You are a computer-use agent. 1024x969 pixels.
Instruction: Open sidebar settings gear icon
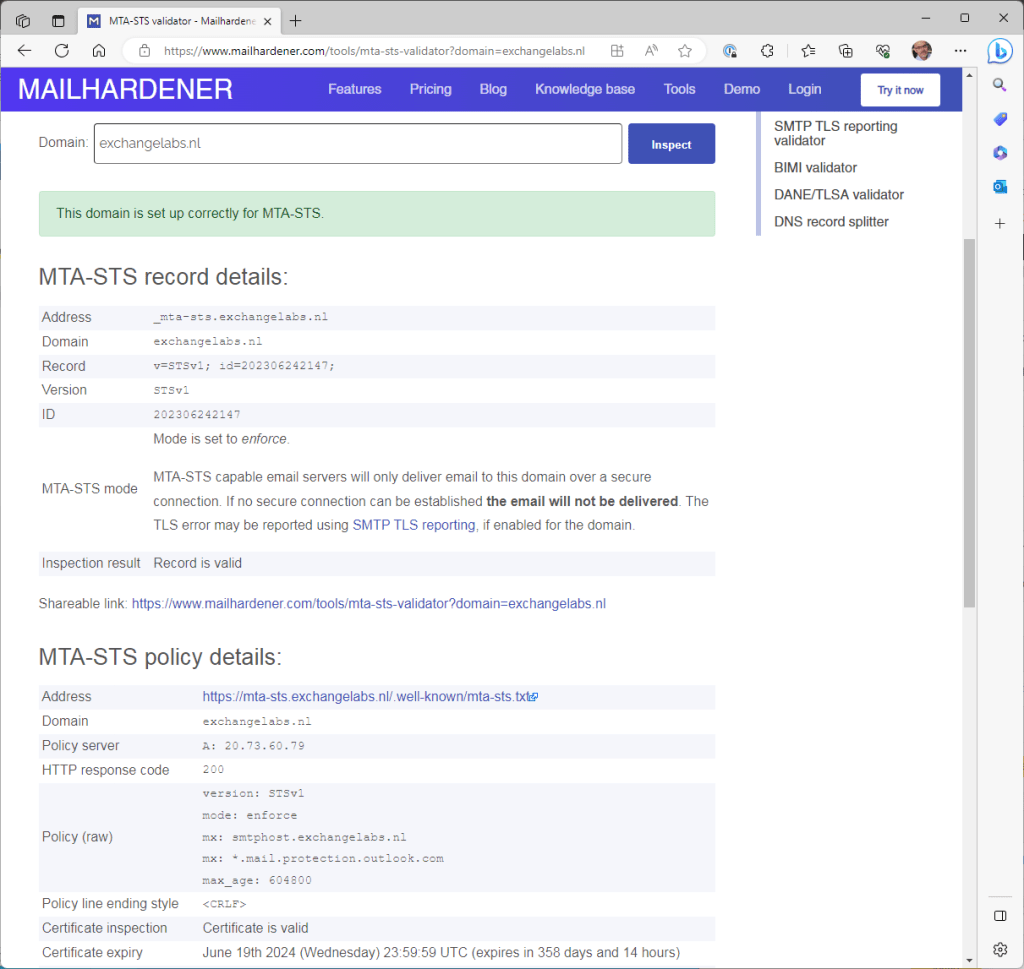999,949
